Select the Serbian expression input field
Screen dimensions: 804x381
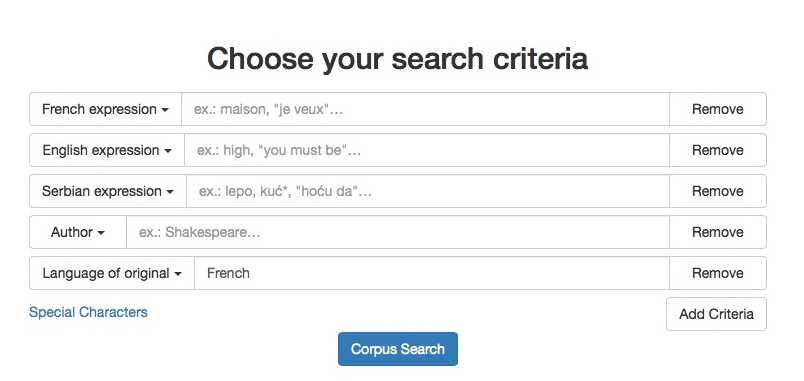(x=428, y=191)
